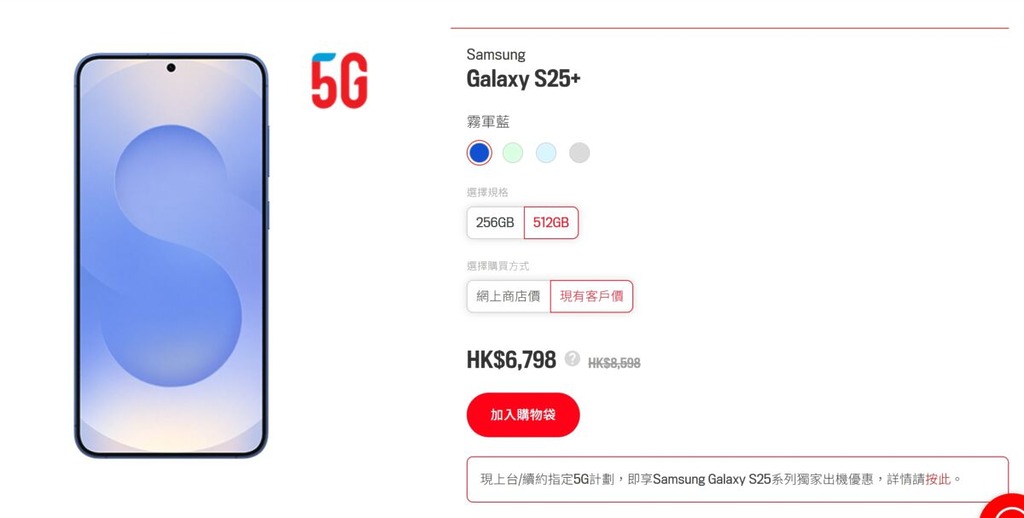Choose the mint green color swatch

(x=513, y=153)
